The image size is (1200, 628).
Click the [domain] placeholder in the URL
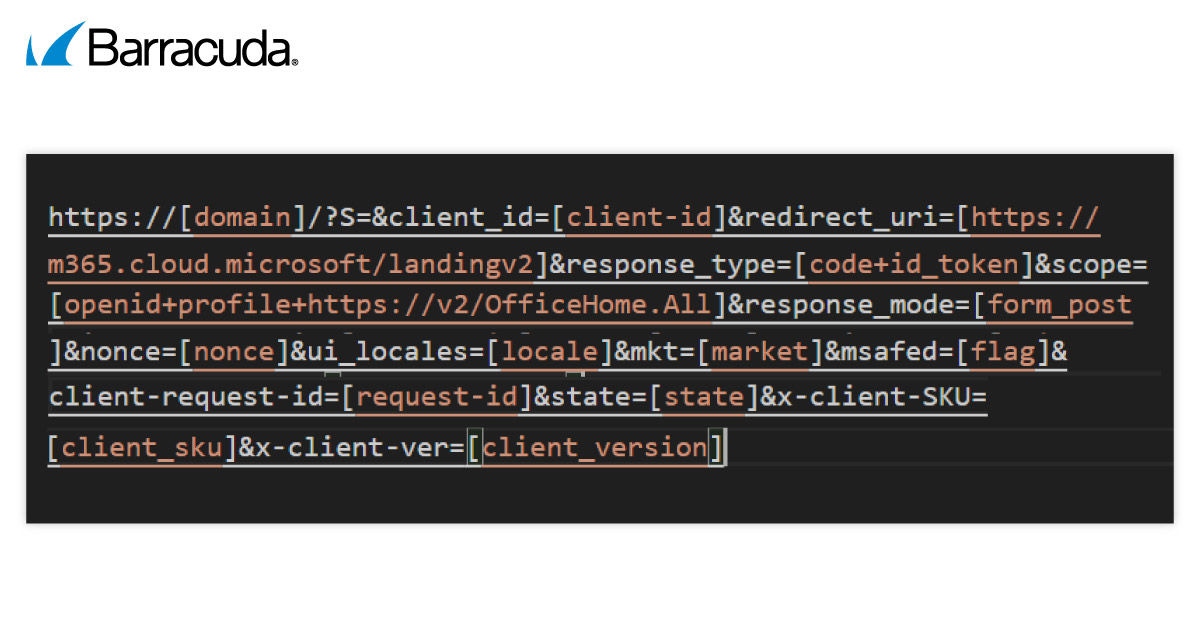(243, 217)
